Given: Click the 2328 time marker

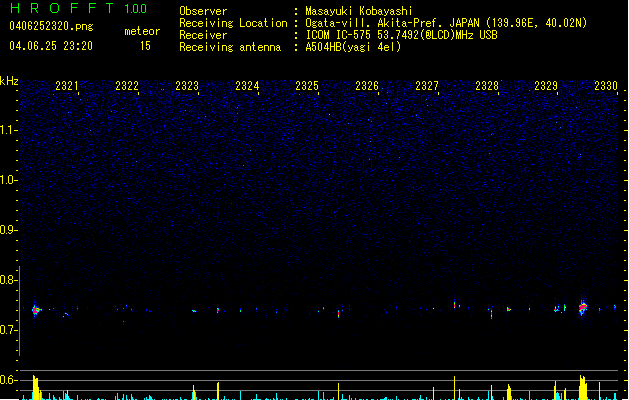Looking at the screenshot, I should [x=487, y=86].
